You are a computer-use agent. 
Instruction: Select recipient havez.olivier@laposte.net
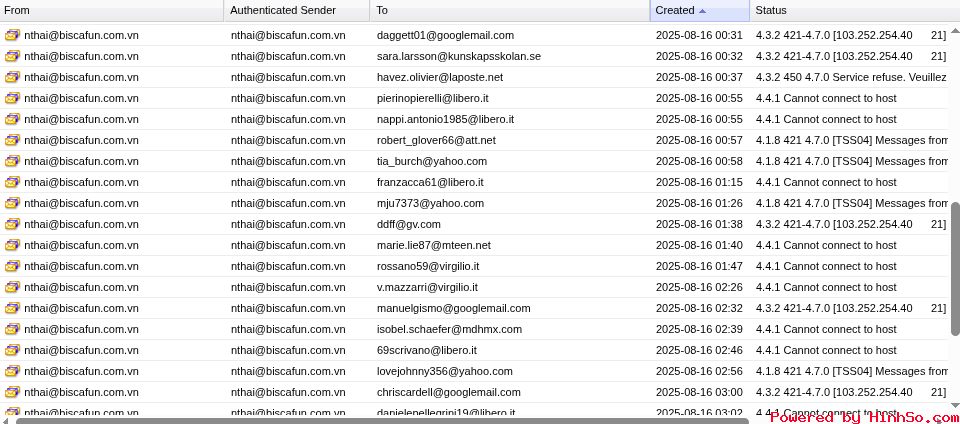point(440,77)
